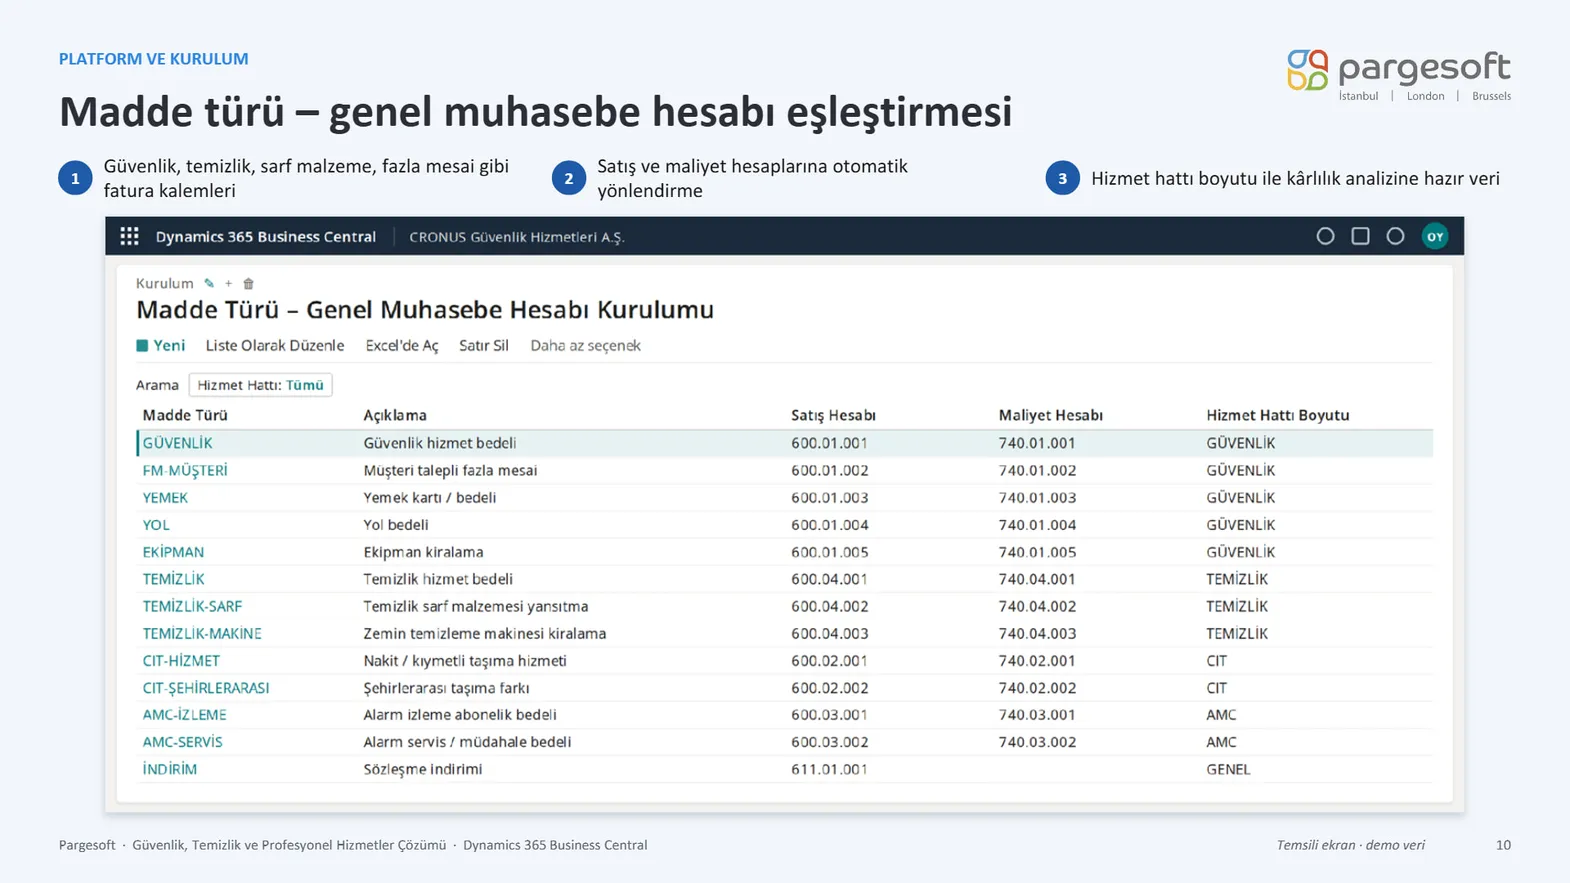Open the Açıklama column header
Viewport: 1570px width, 883px height.
[x=395, y=415]
